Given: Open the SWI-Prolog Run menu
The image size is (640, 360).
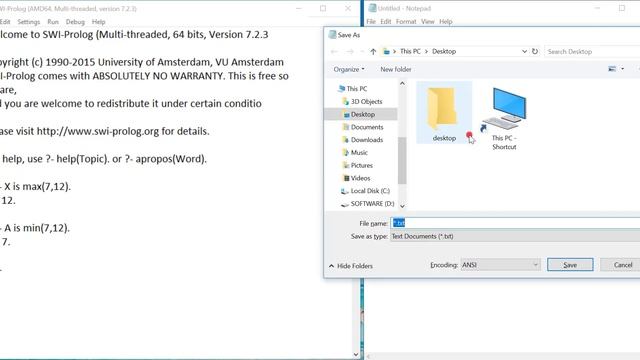Looking at the screenshot, I should pyautogui.click(x=53, y=22).
